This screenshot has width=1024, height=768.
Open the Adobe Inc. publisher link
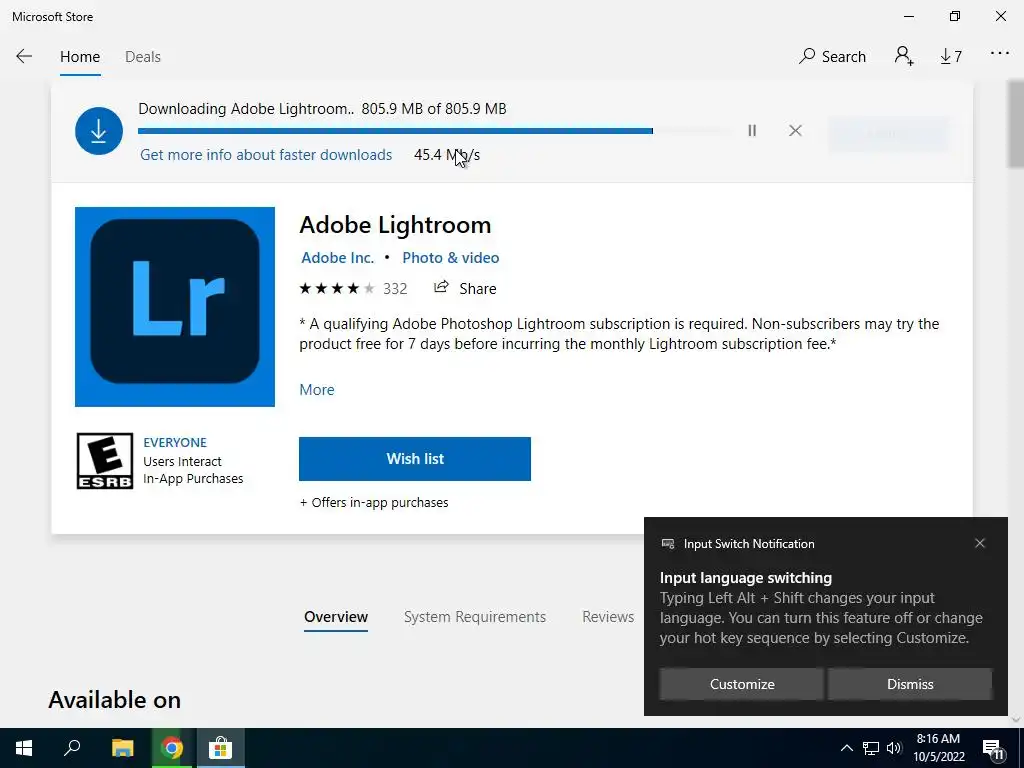pos(338,258)
